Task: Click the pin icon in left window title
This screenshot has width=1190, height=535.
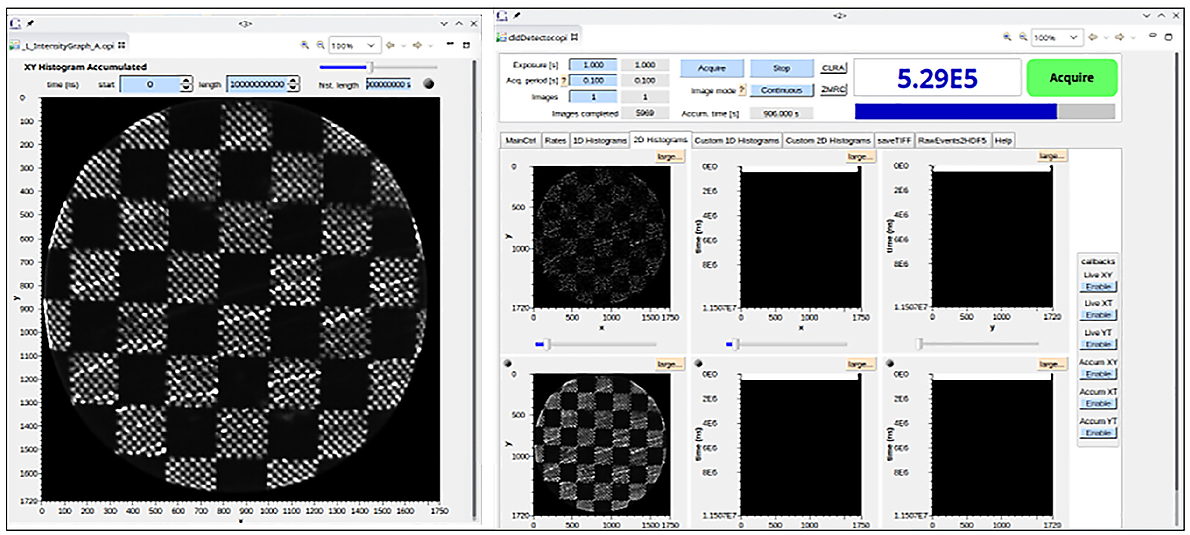Action: coord(30,22)
